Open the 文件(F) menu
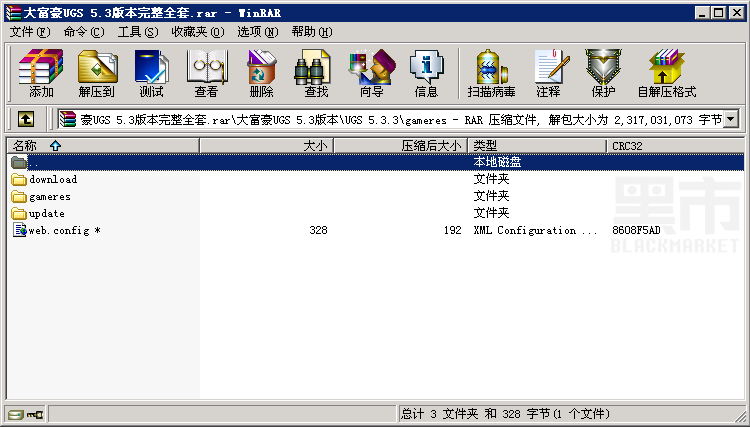Image resolution: width=750 pixels, height=427 pixels. click(x=30, y=32)
